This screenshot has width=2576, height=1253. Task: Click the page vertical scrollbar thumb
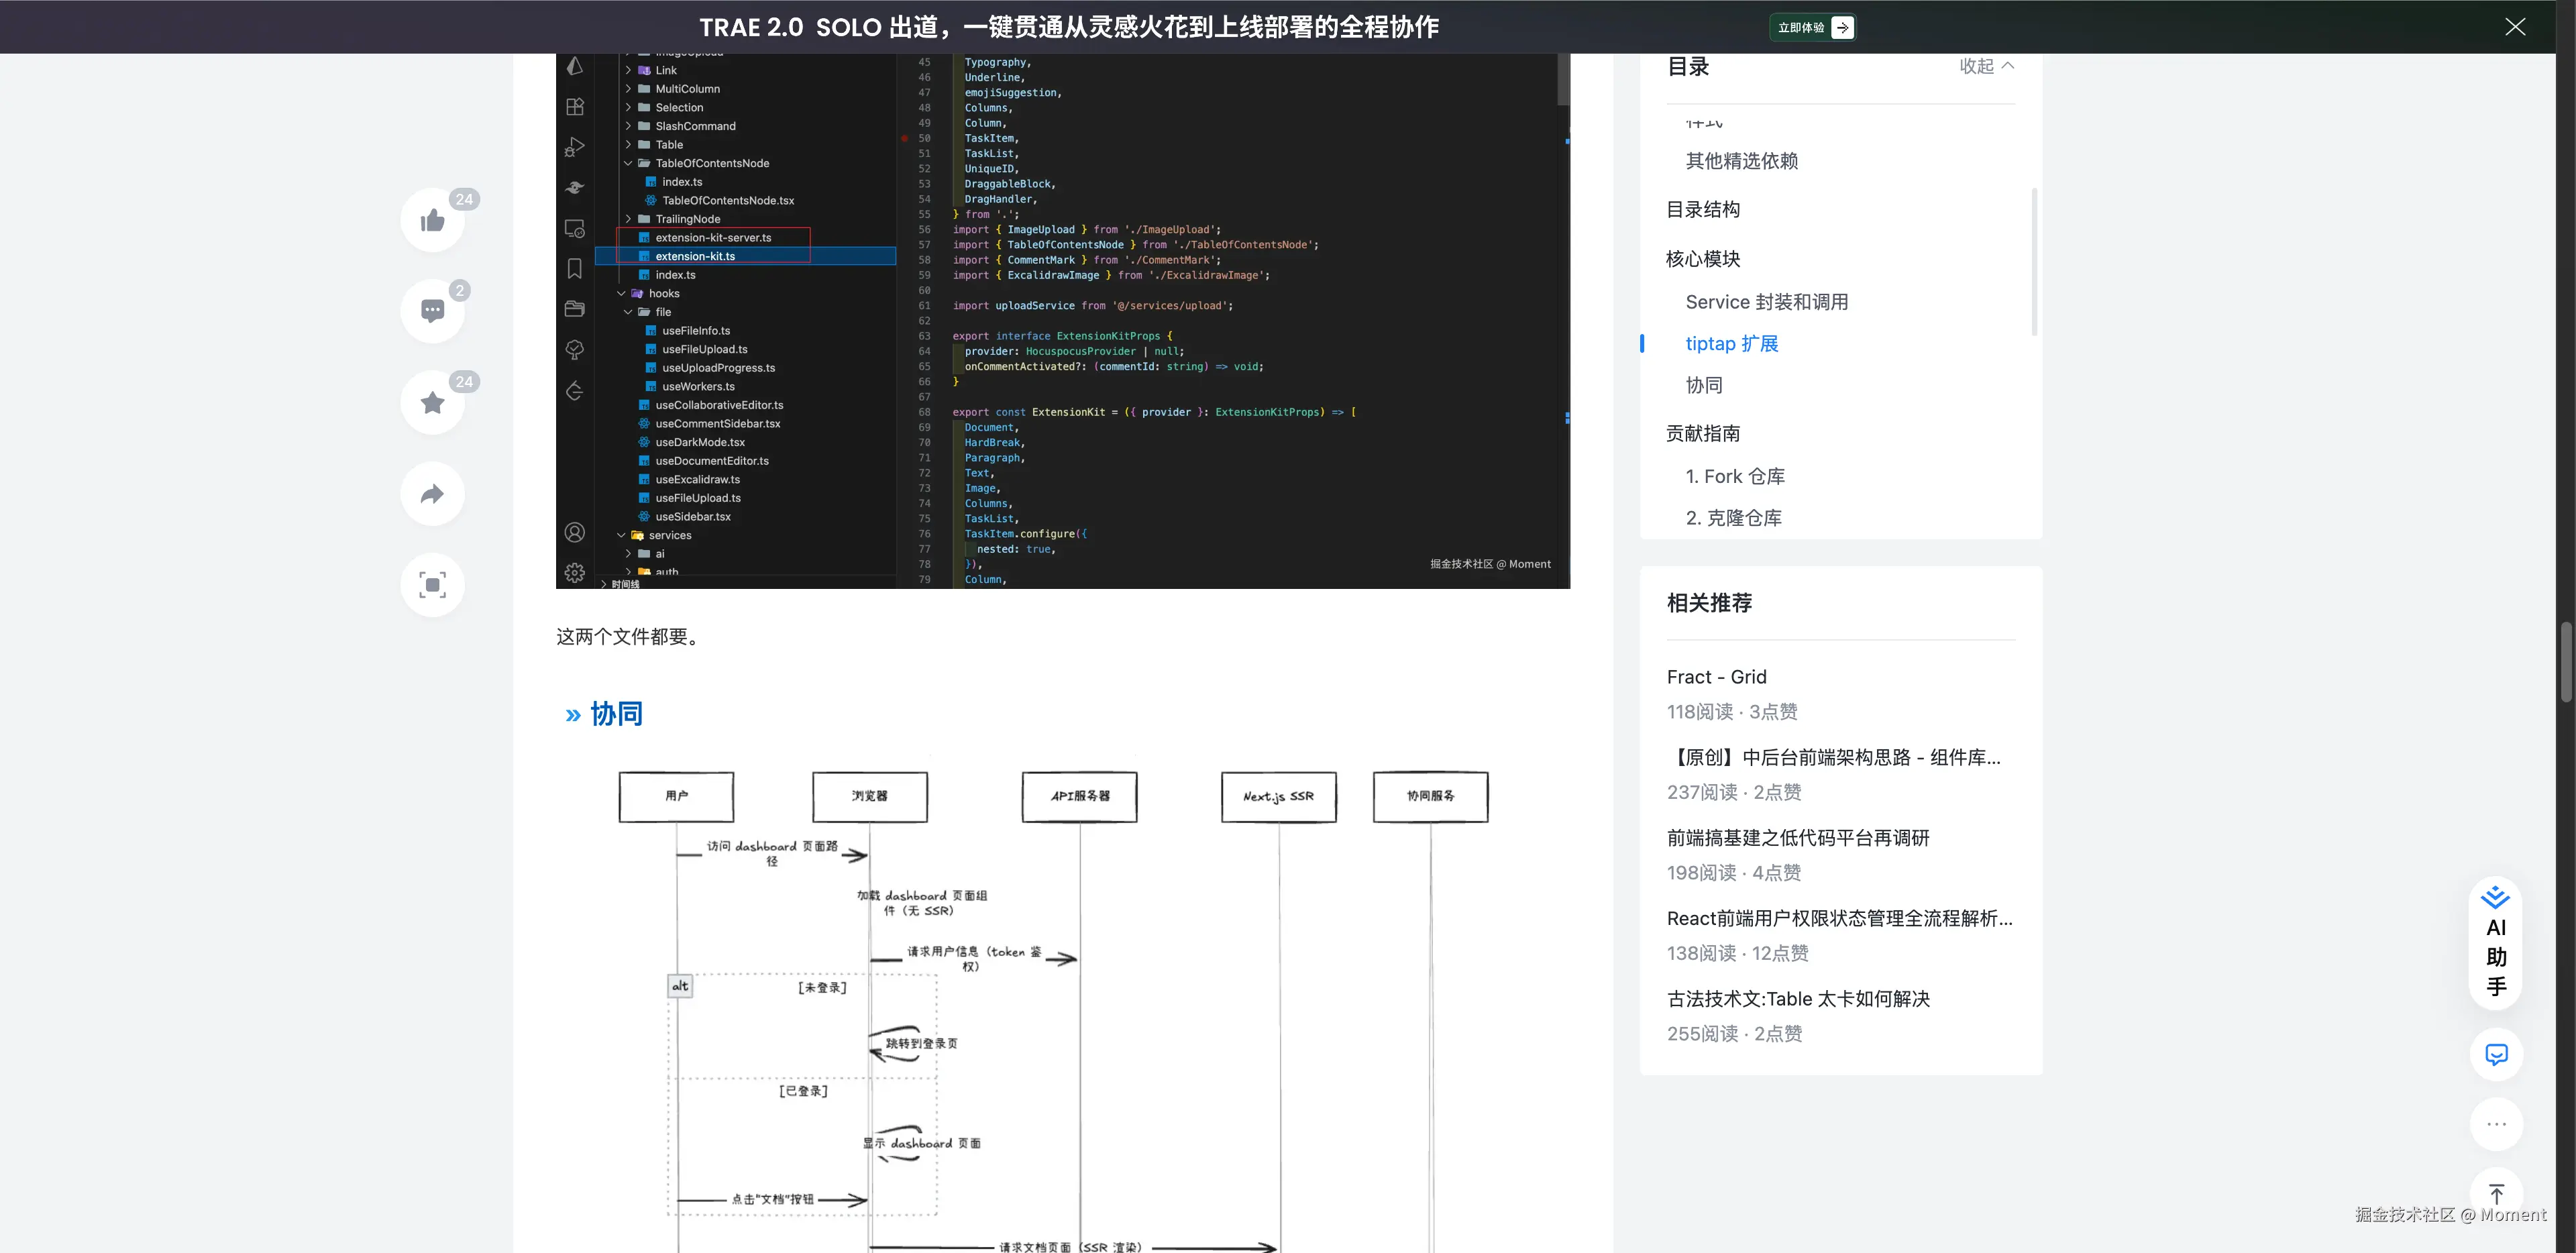(x=2565, y=661)
